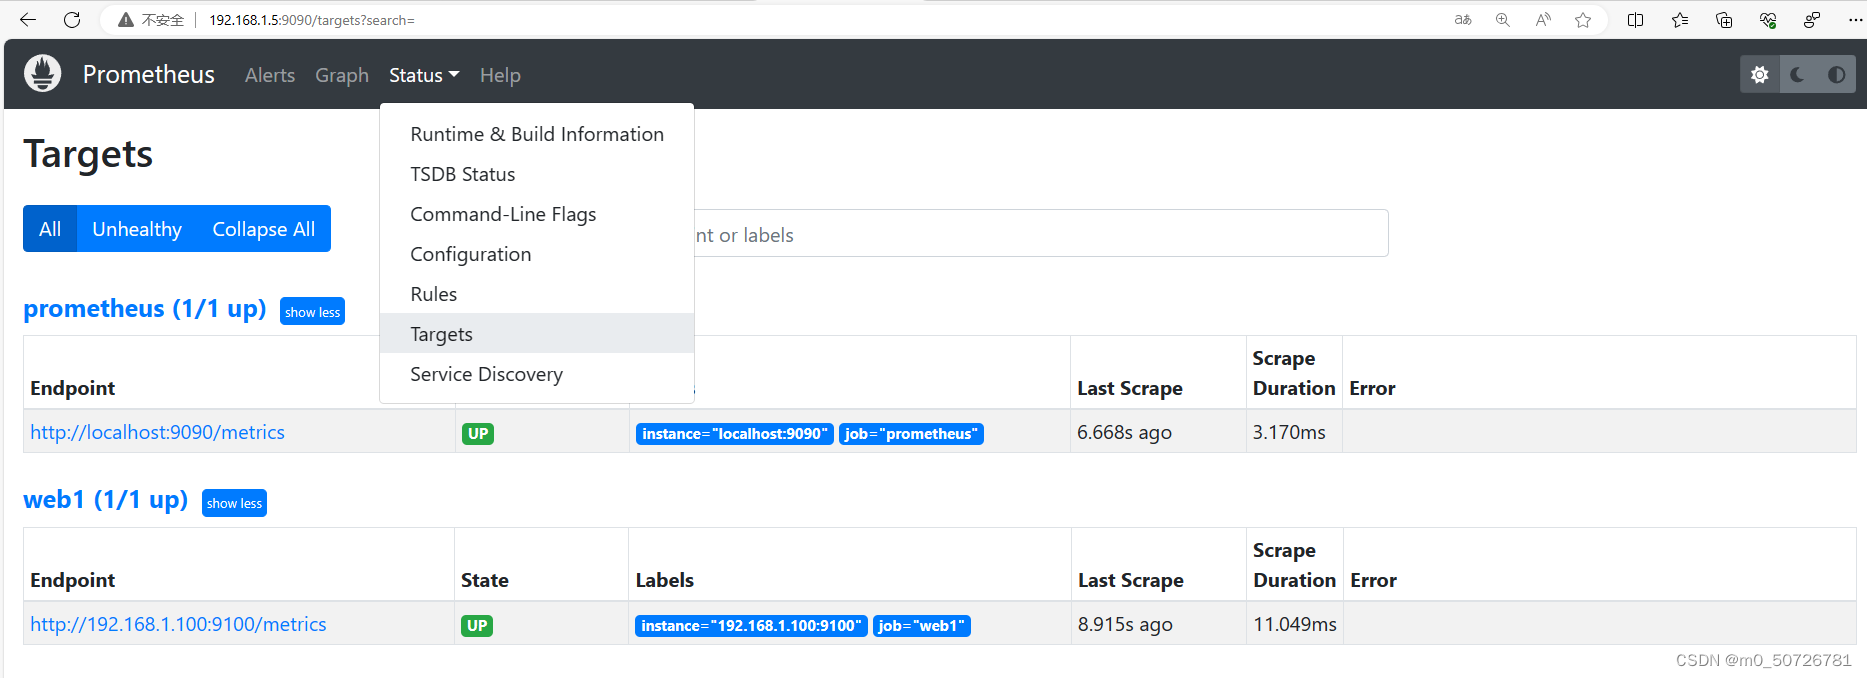Image resolution: width=1867 pixels, height=678 pixels.
Task: Open Rules menu item
Action: (537, 294)
